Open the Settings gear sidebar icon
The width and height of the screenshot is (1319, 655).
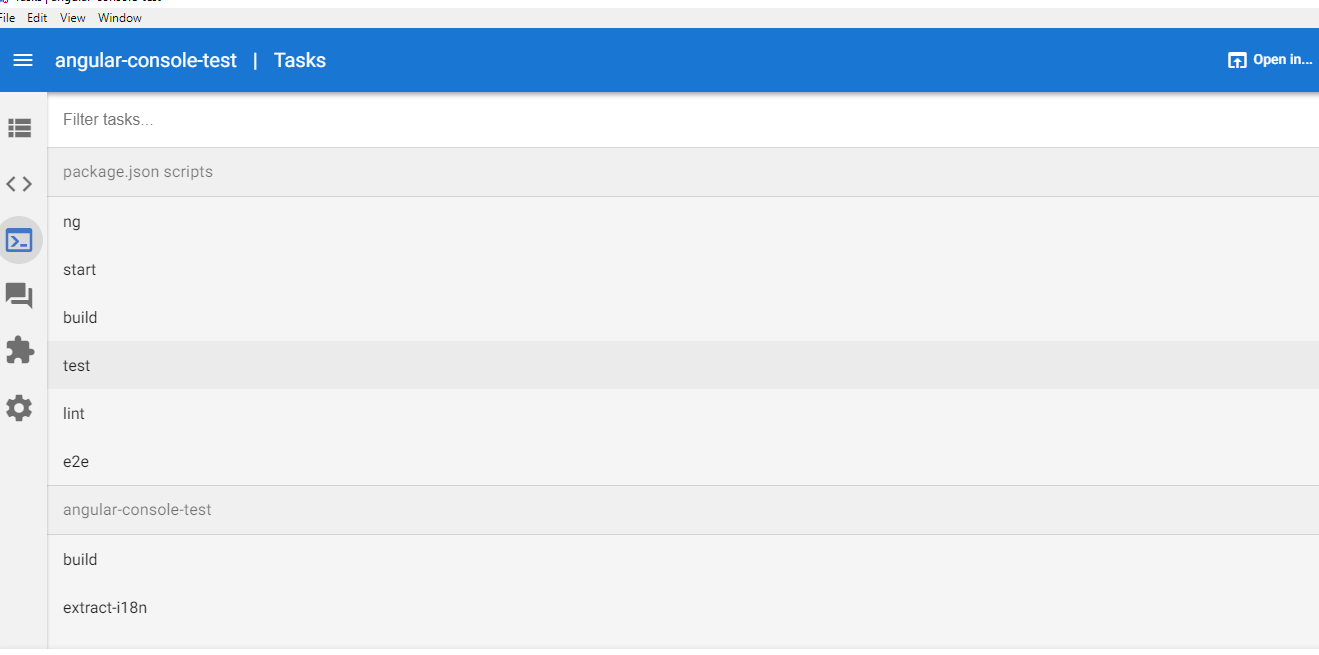point(19,408)
